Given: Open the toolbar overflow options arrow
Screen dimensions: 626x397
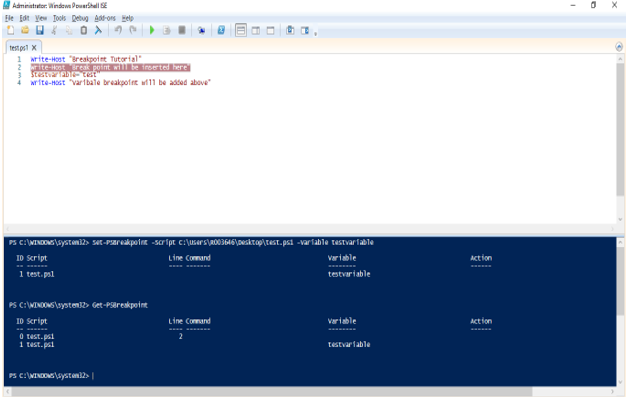Looking at the screenshot, I should coord(315,34).
